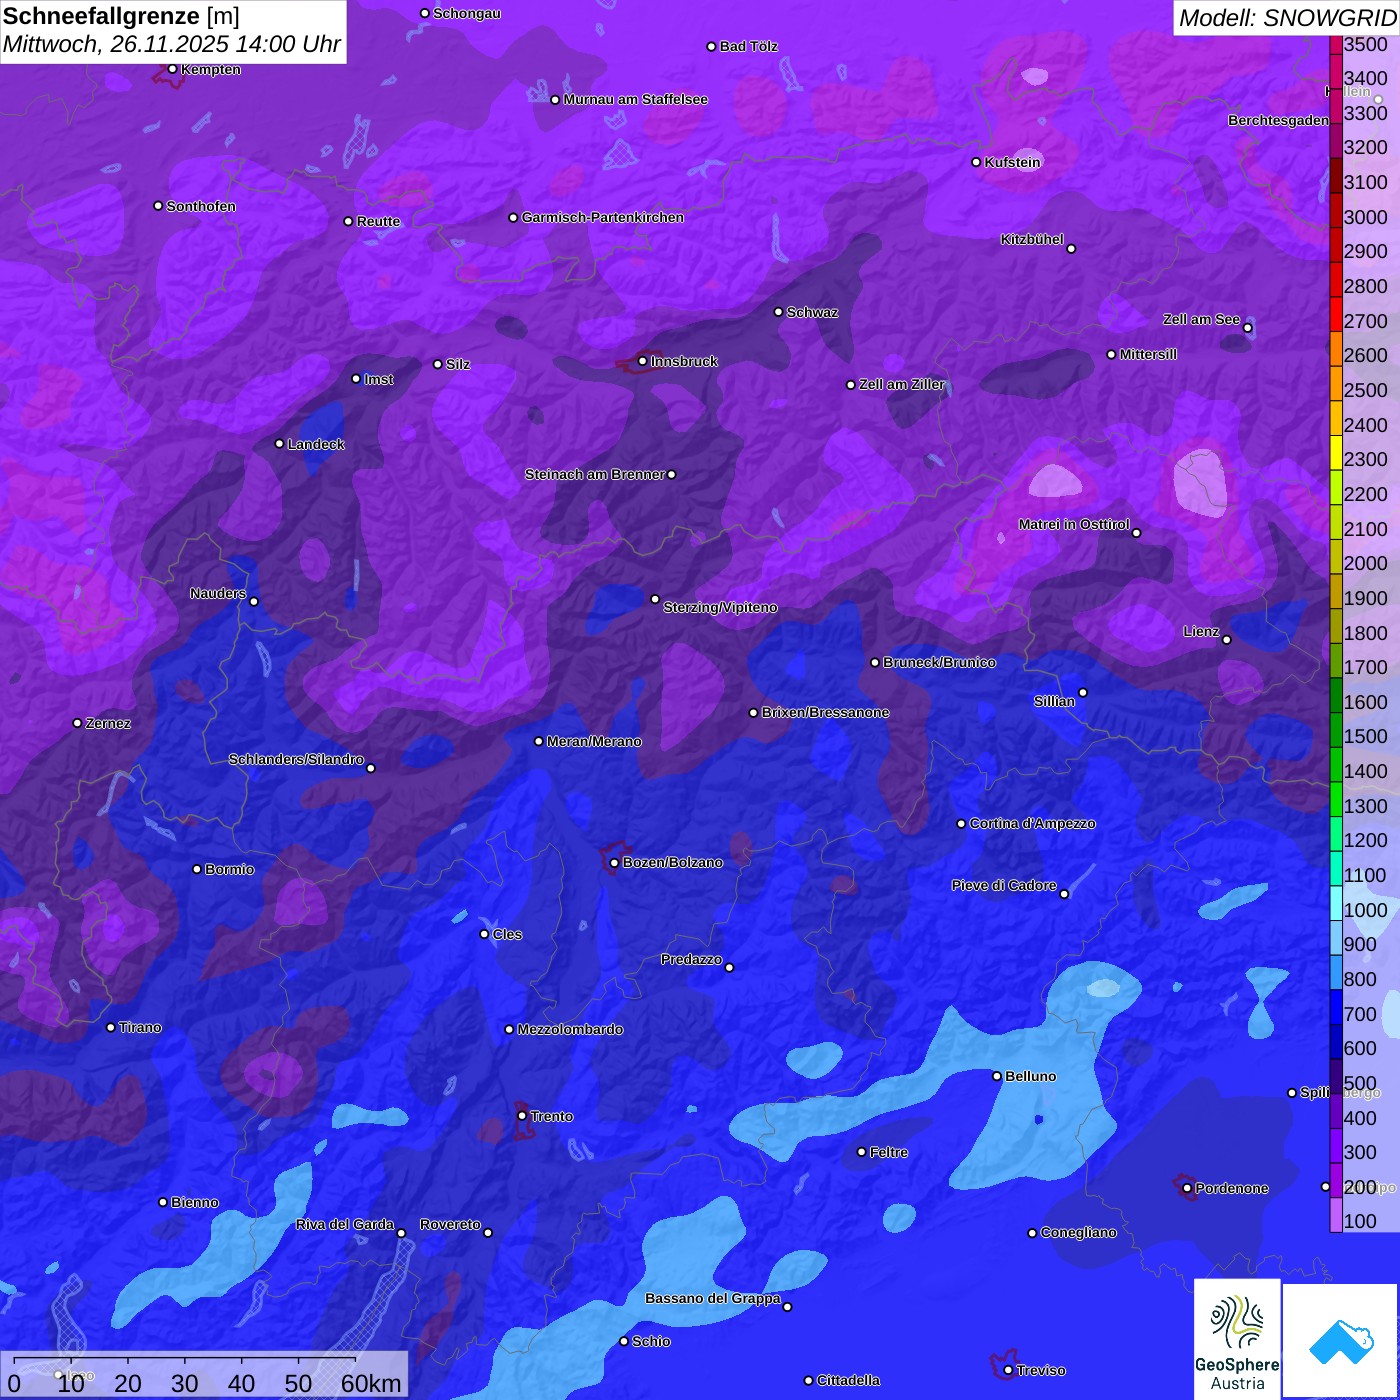Click the 60km scale bar label
This screenshot has height=1400, width=1400.
click(371, 1383)
